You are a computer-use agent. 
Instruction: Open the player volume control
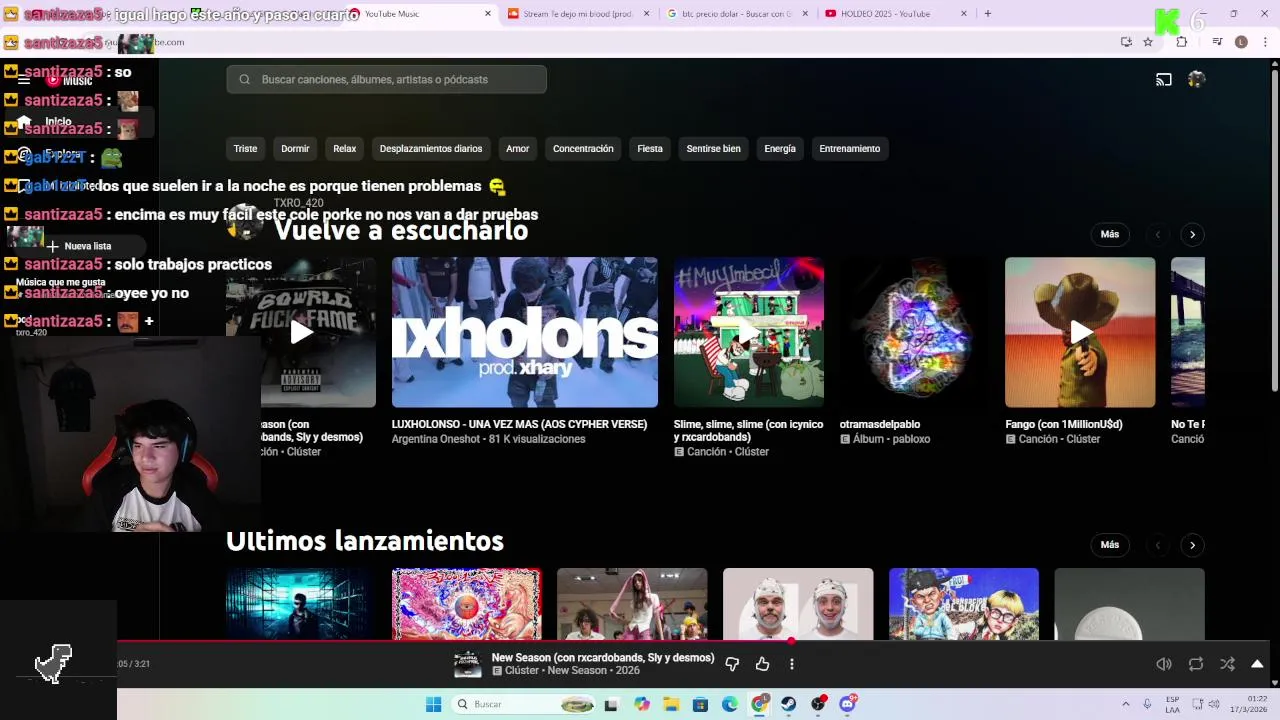[1164, 664]
